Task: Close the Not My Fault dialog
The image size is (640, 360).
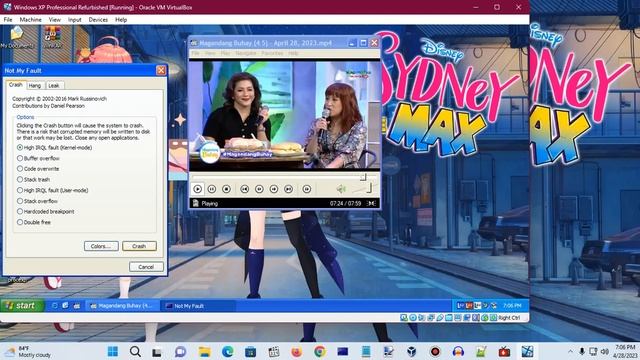Action: [161, 70]
